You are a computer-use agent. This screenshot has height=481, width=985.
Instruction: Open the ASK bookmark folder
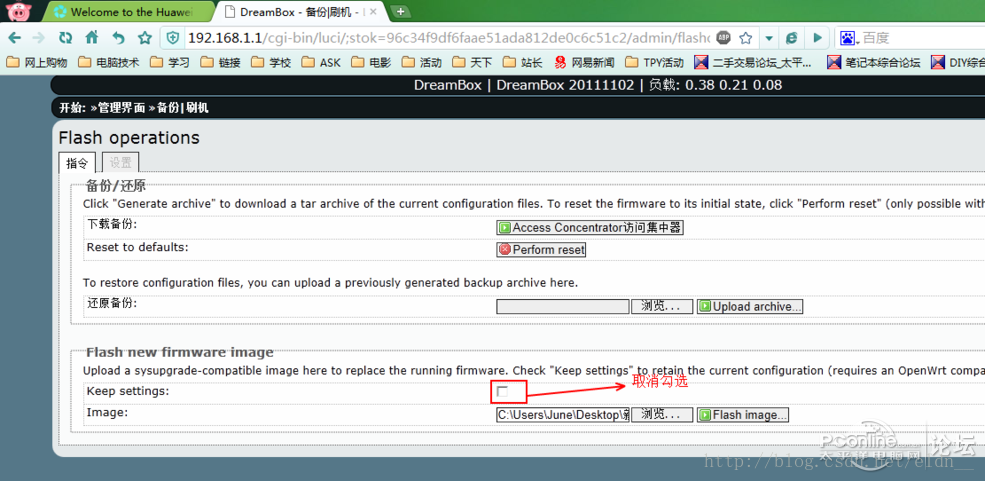click(x=321, y=62)
